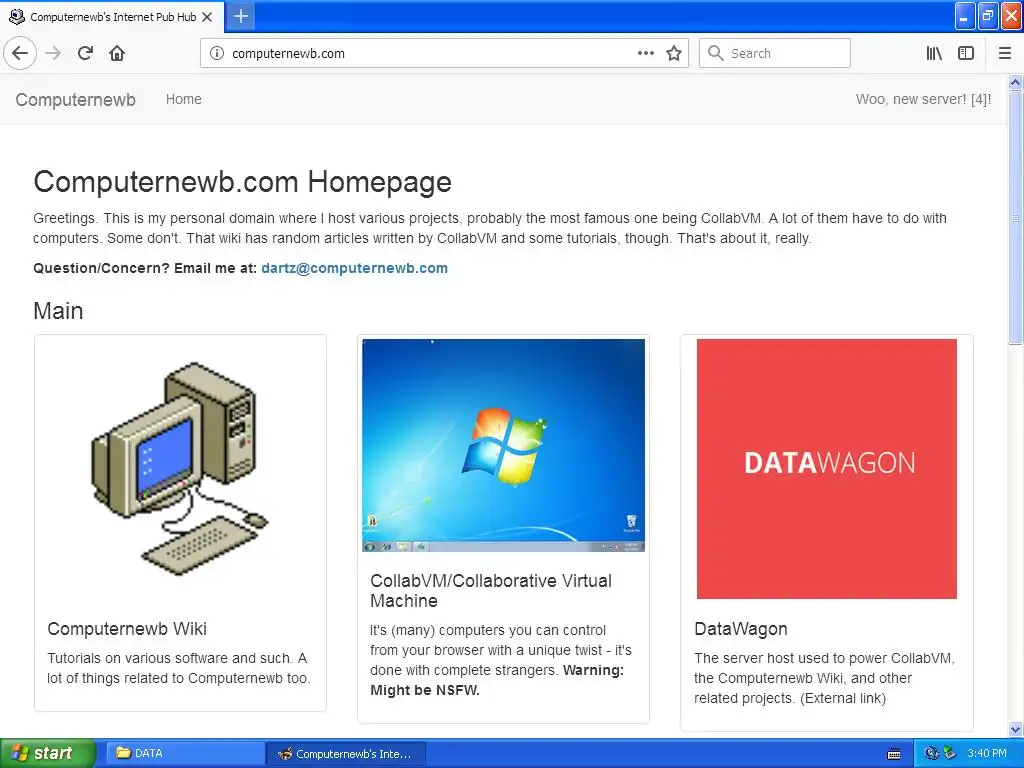Click the Home navigation item
Image resolution: width=1024 pixels, height=768 pixels.
[x=184, y=99]
